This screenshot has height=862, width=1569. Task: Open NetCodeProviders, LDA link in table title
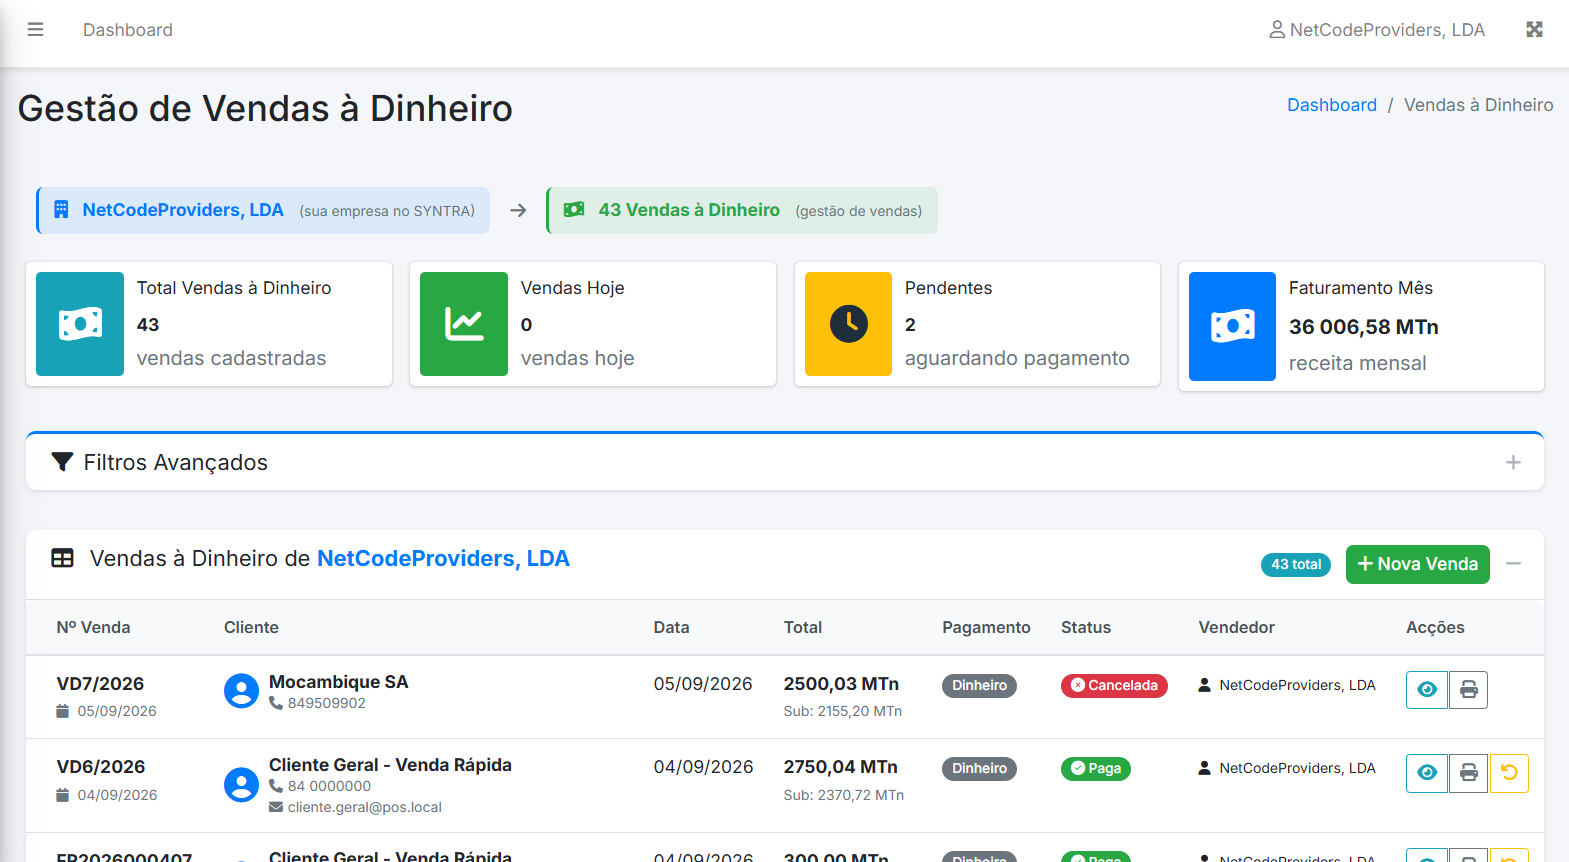443,558
